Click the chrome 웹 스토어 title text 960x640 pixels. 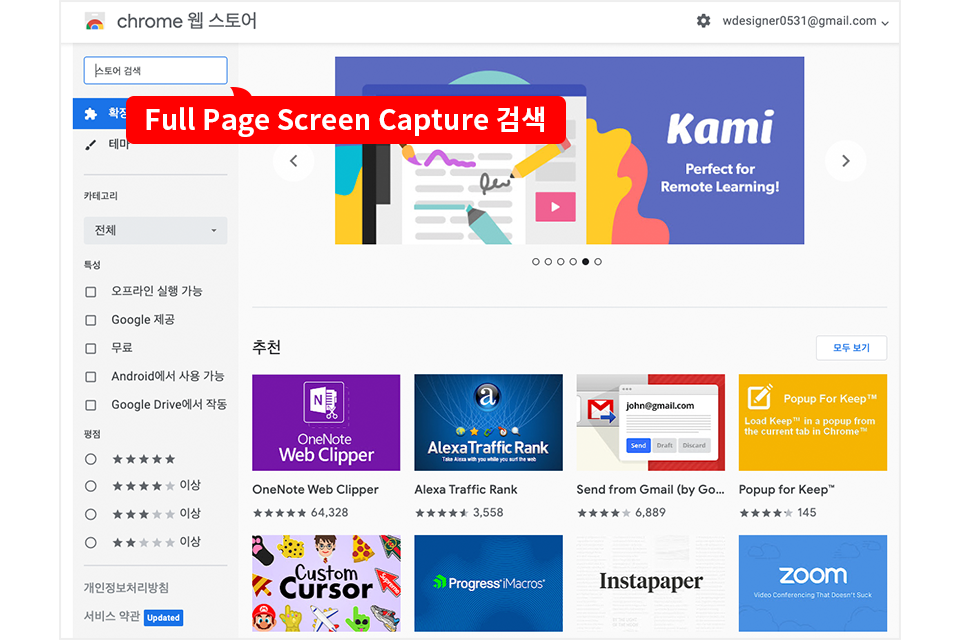coord(187,21)
